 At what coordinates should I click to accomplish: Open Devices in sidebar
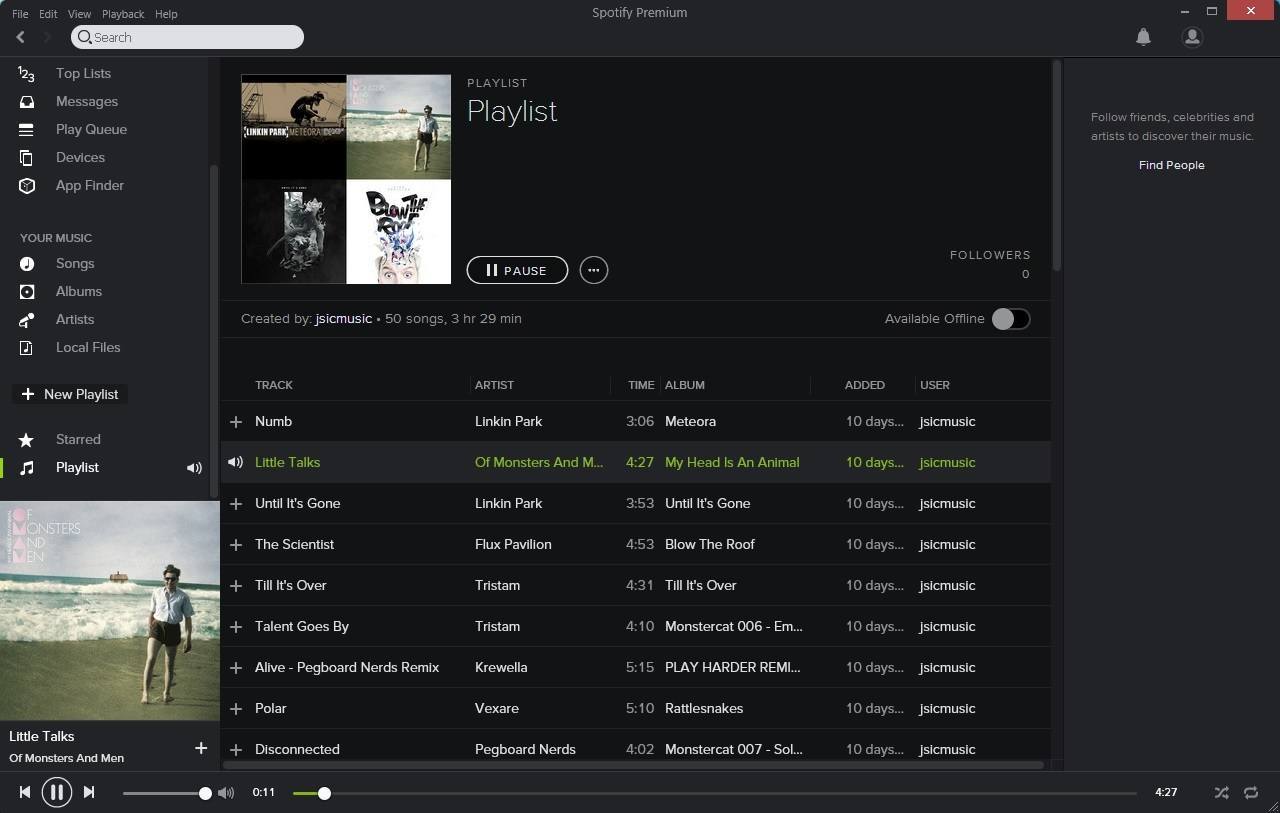point(80,157)
